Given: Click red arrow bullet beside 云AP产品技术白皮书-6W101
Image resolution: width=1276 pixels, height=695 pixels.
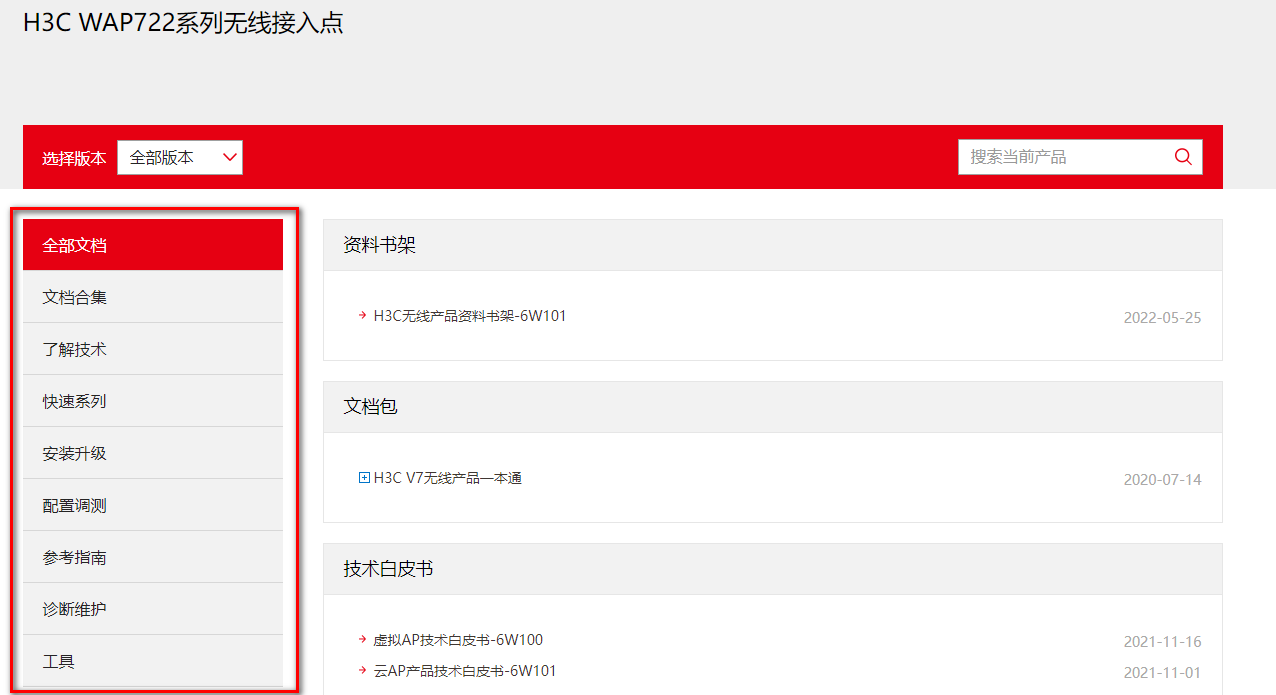Looking at the screenshot, I should click(x=362, y=671).
